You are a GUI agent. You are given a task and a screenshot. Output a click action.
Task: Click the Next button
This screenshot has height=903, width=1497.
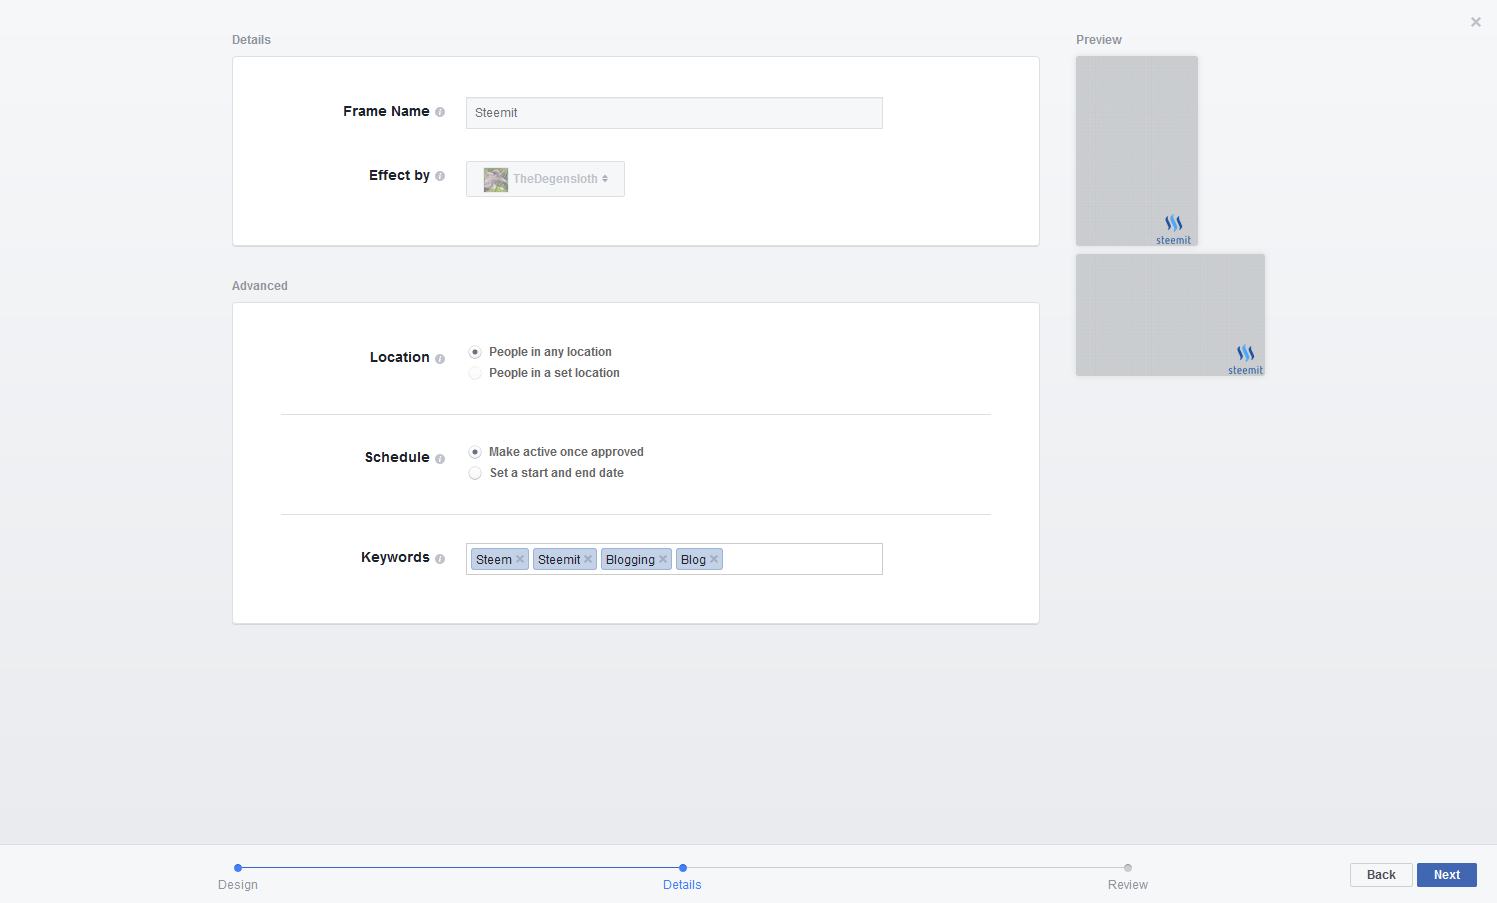coord(1447,875)
